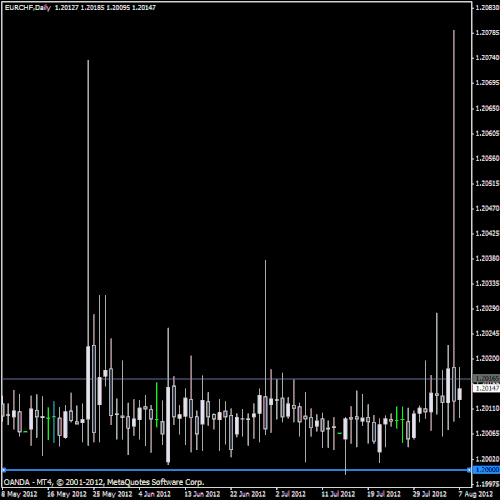The width and height of the screenshot is (500, 500).
Task: Click the 8 May 2012 date label
Action: tap(19, 494)
